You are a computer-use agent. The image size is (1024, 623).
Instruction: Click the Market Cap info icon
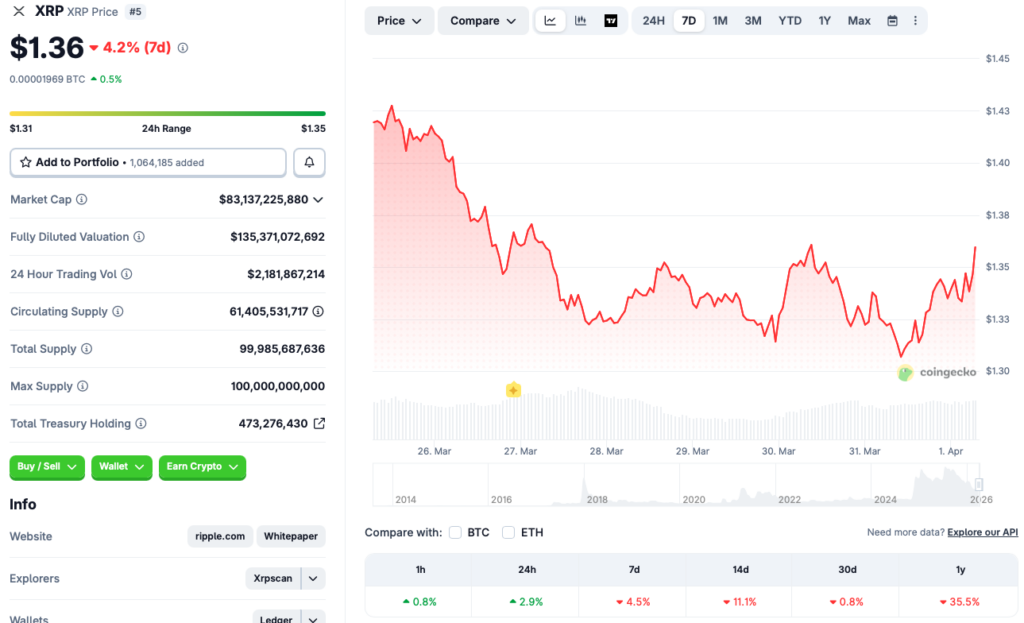84,199
